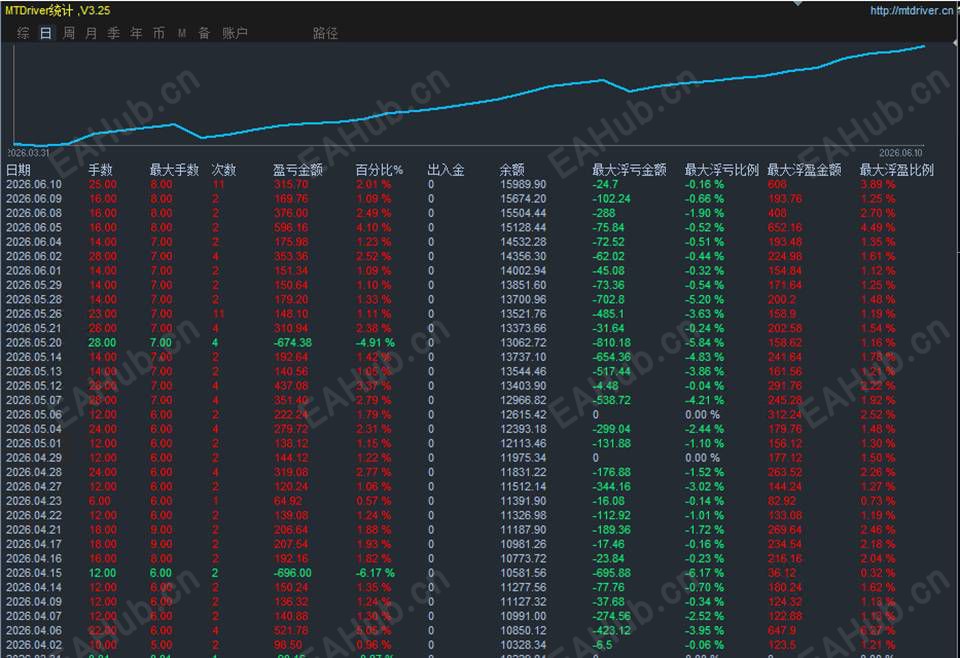Click the 64.92 profit amount

pyautogui.click(x=288, y=501)
